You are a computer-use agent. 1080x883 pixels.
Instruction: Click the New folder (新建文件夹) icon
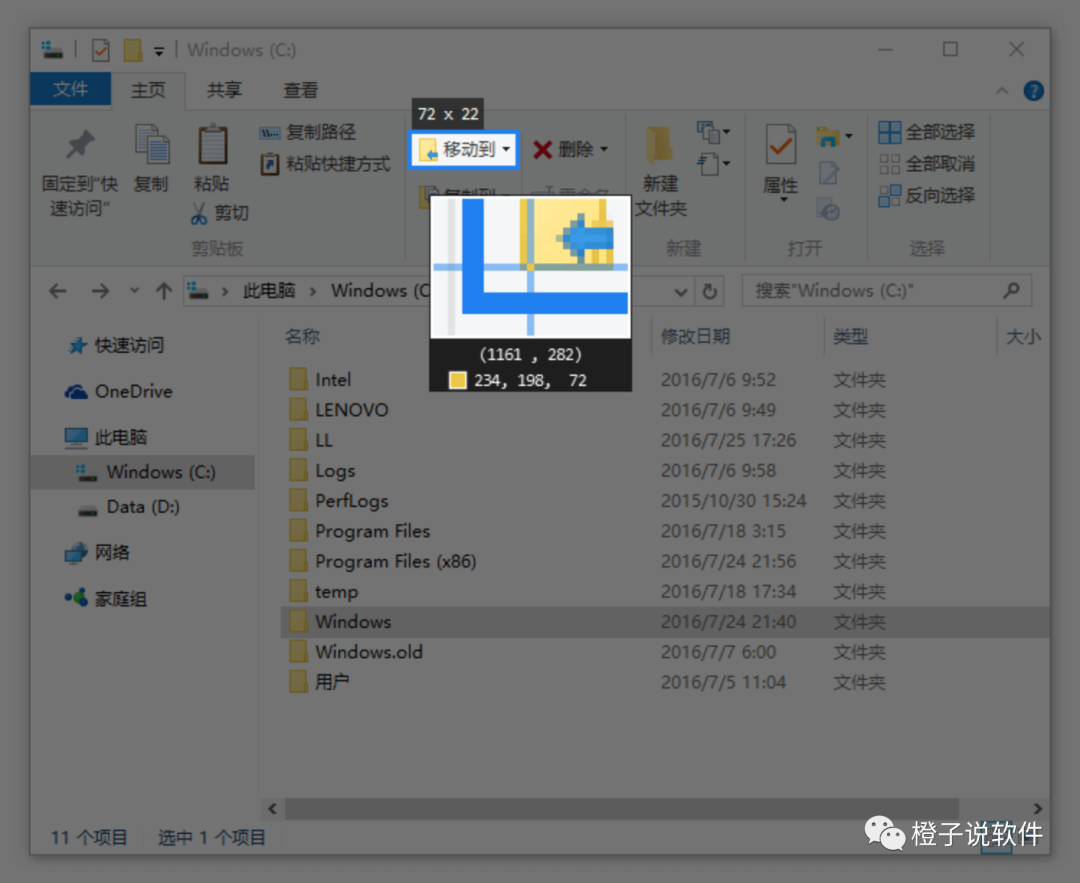point(660,146)
